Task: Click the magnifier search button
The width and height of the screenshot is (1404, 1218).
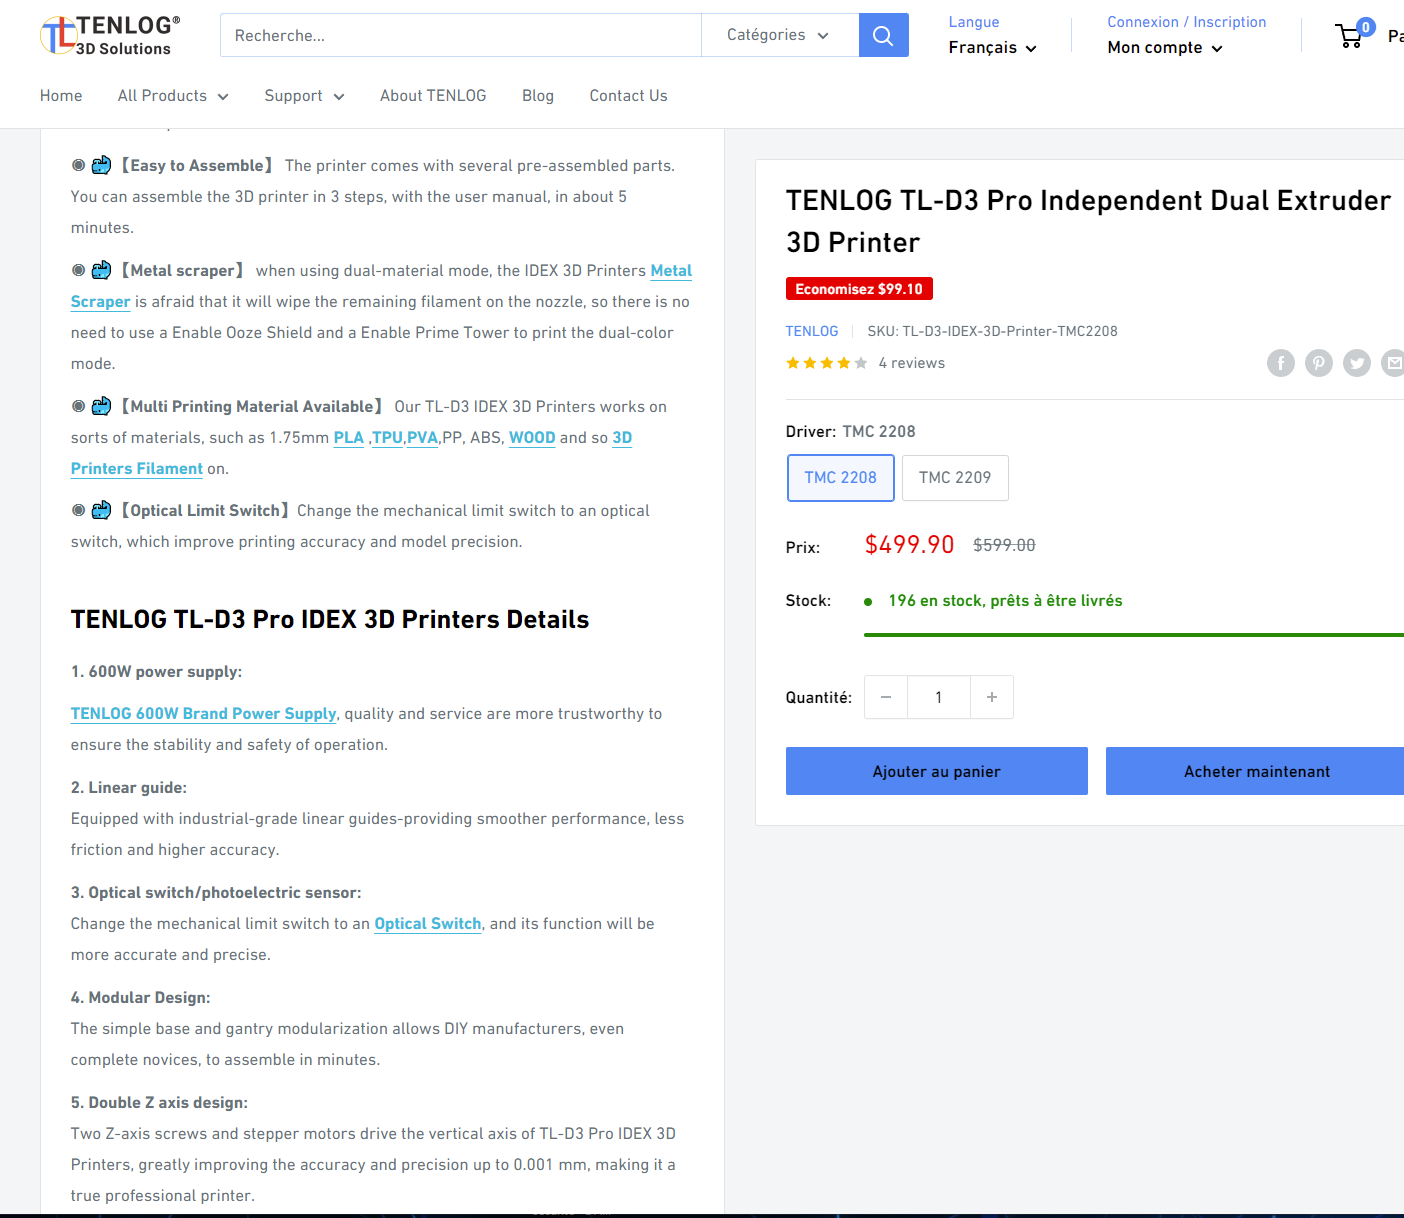Action: 883,35
